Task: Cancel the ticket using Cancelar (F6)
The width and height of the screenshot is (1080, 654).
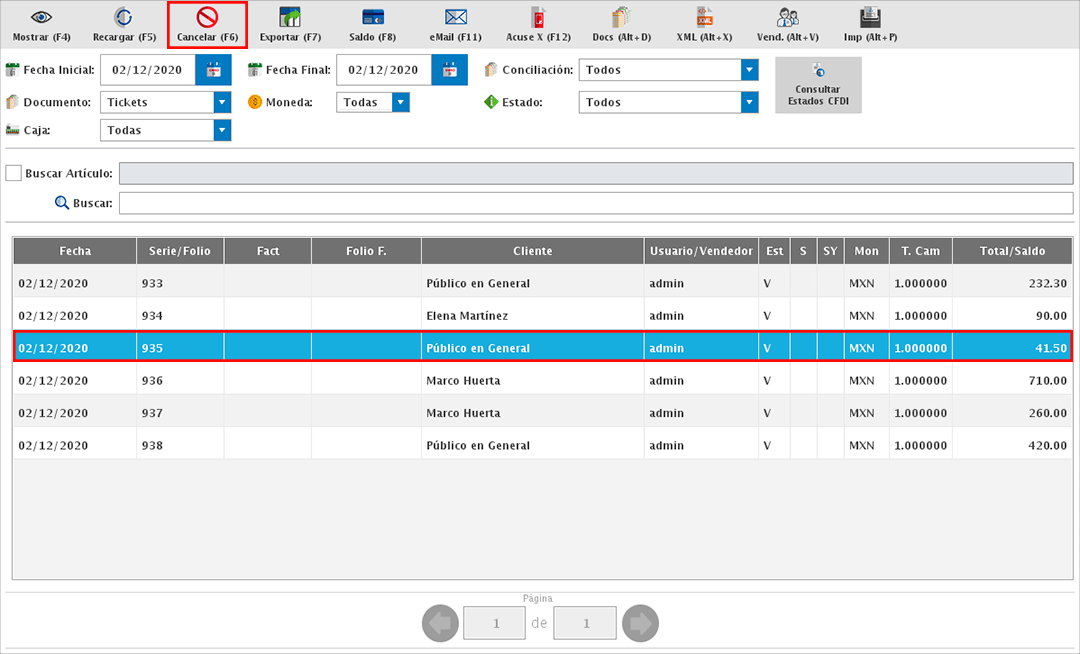Action: (x=207, y=17)
